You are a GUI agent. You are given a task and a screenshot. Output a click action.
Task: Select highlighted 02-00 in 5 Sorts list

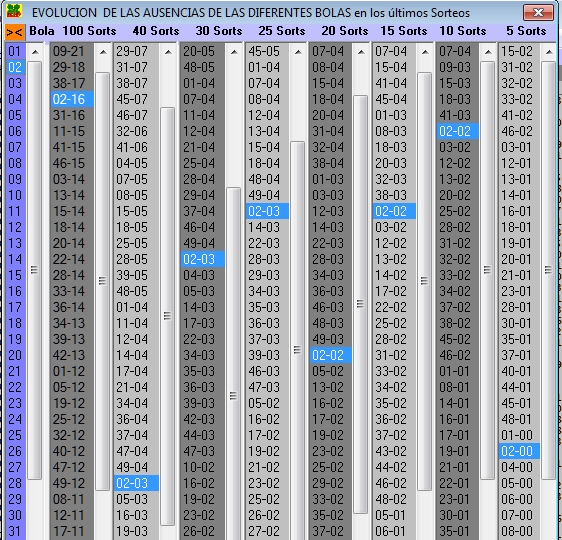coord(519,451)
